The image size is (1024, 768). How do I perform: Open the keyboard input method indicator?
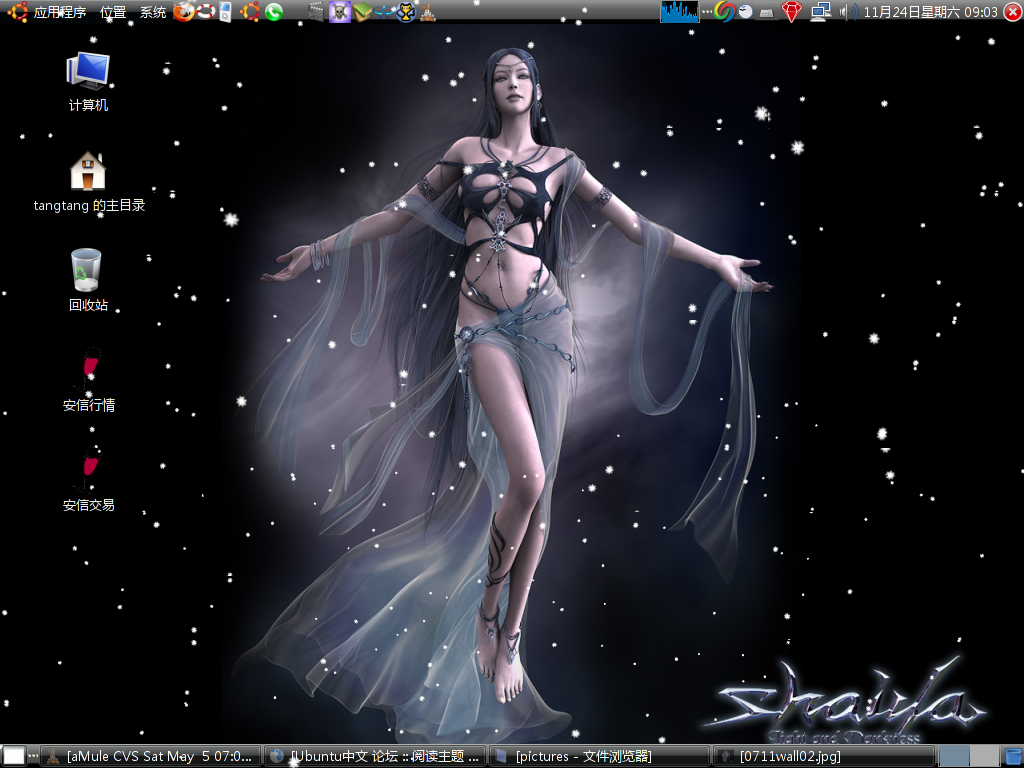click(x=767, y=12)
